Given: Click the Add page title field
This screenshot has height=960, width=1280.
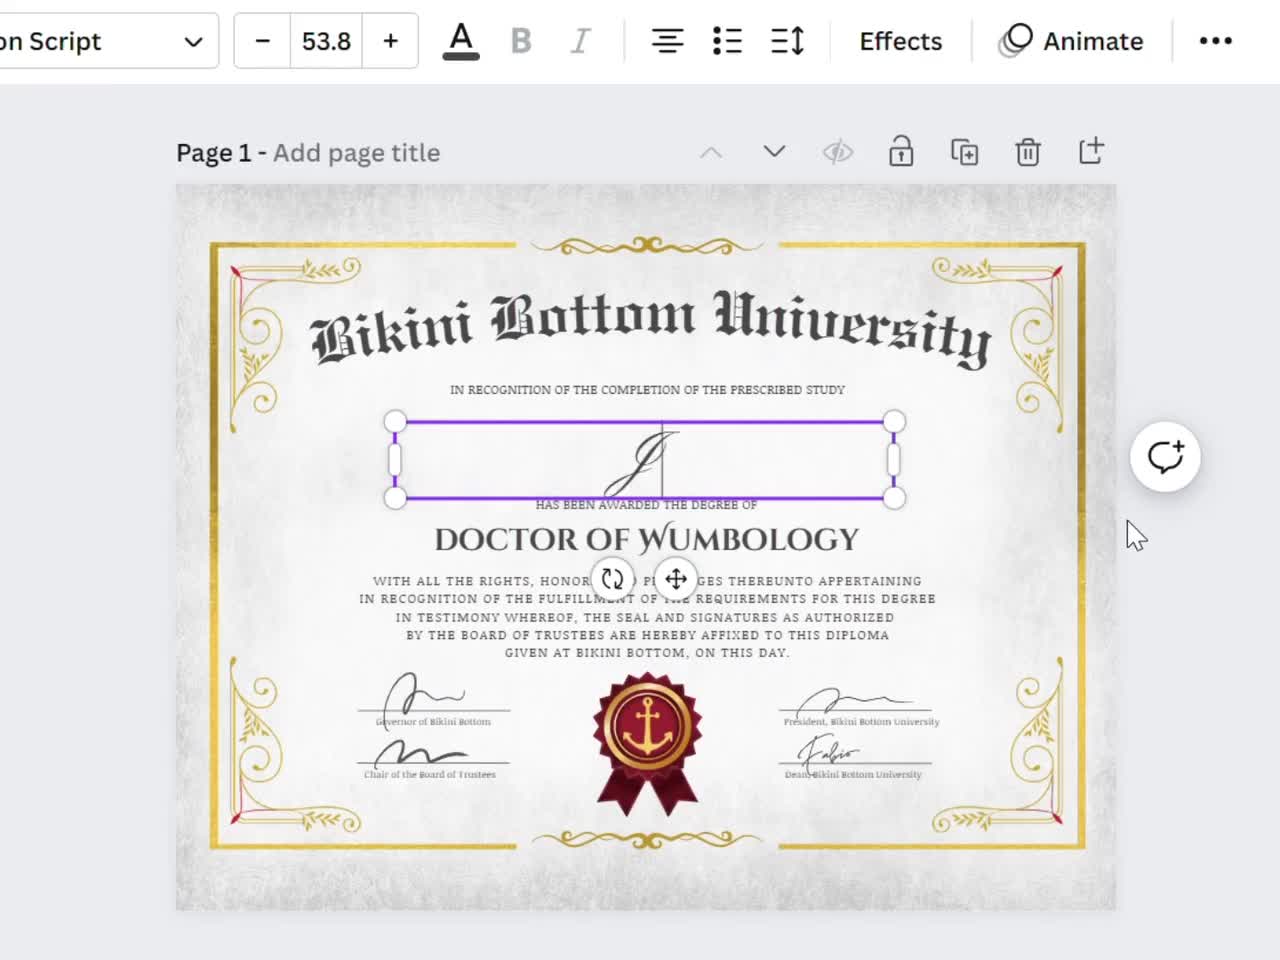Looking at the screenshot, I should pos(356,152).
